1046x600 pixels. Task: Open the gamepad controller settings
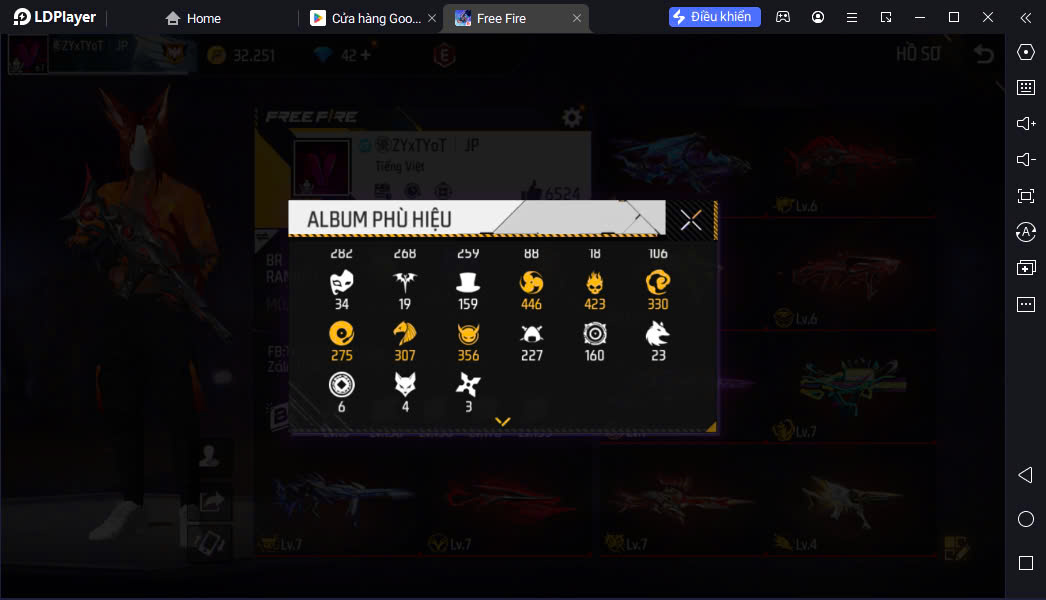point(783,17)
